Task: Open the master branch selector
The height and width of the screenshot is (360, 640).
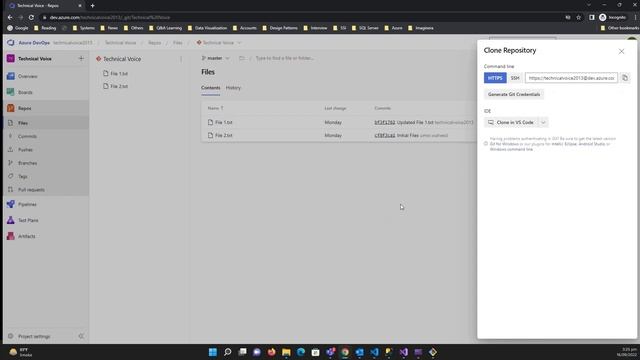Action: tap(216, 58)
